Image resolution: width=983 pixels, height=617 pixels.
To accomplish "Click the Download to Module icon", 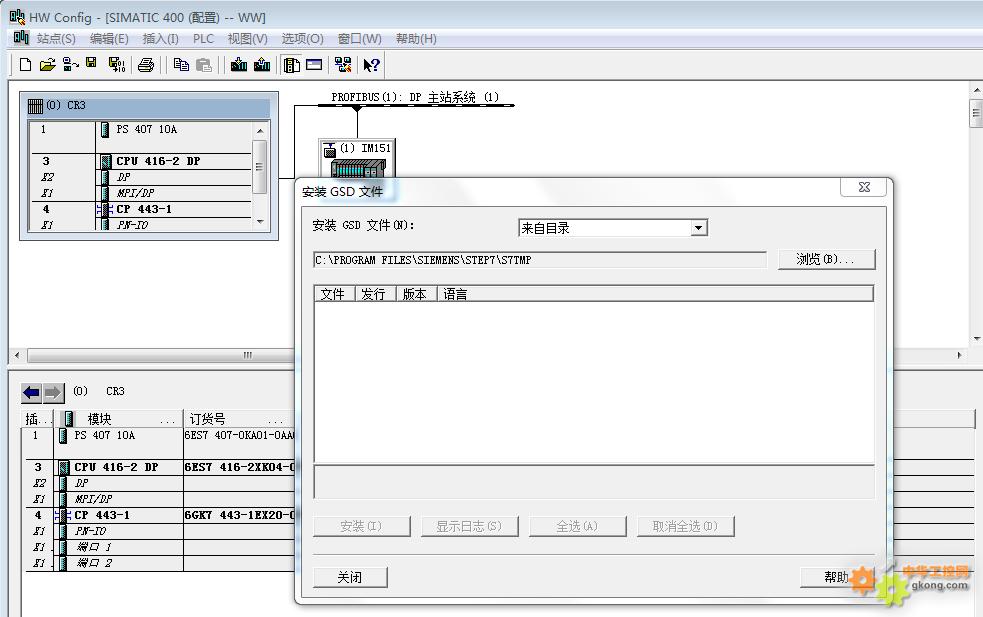I will point(238,65).
